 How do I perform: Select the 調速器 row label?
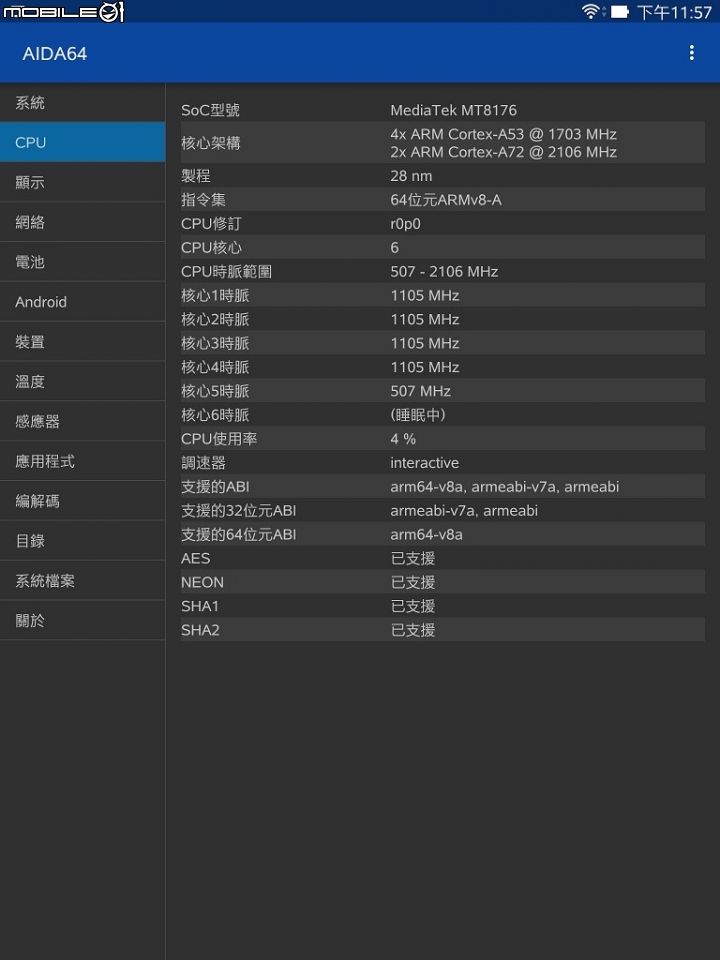[203, 462]
